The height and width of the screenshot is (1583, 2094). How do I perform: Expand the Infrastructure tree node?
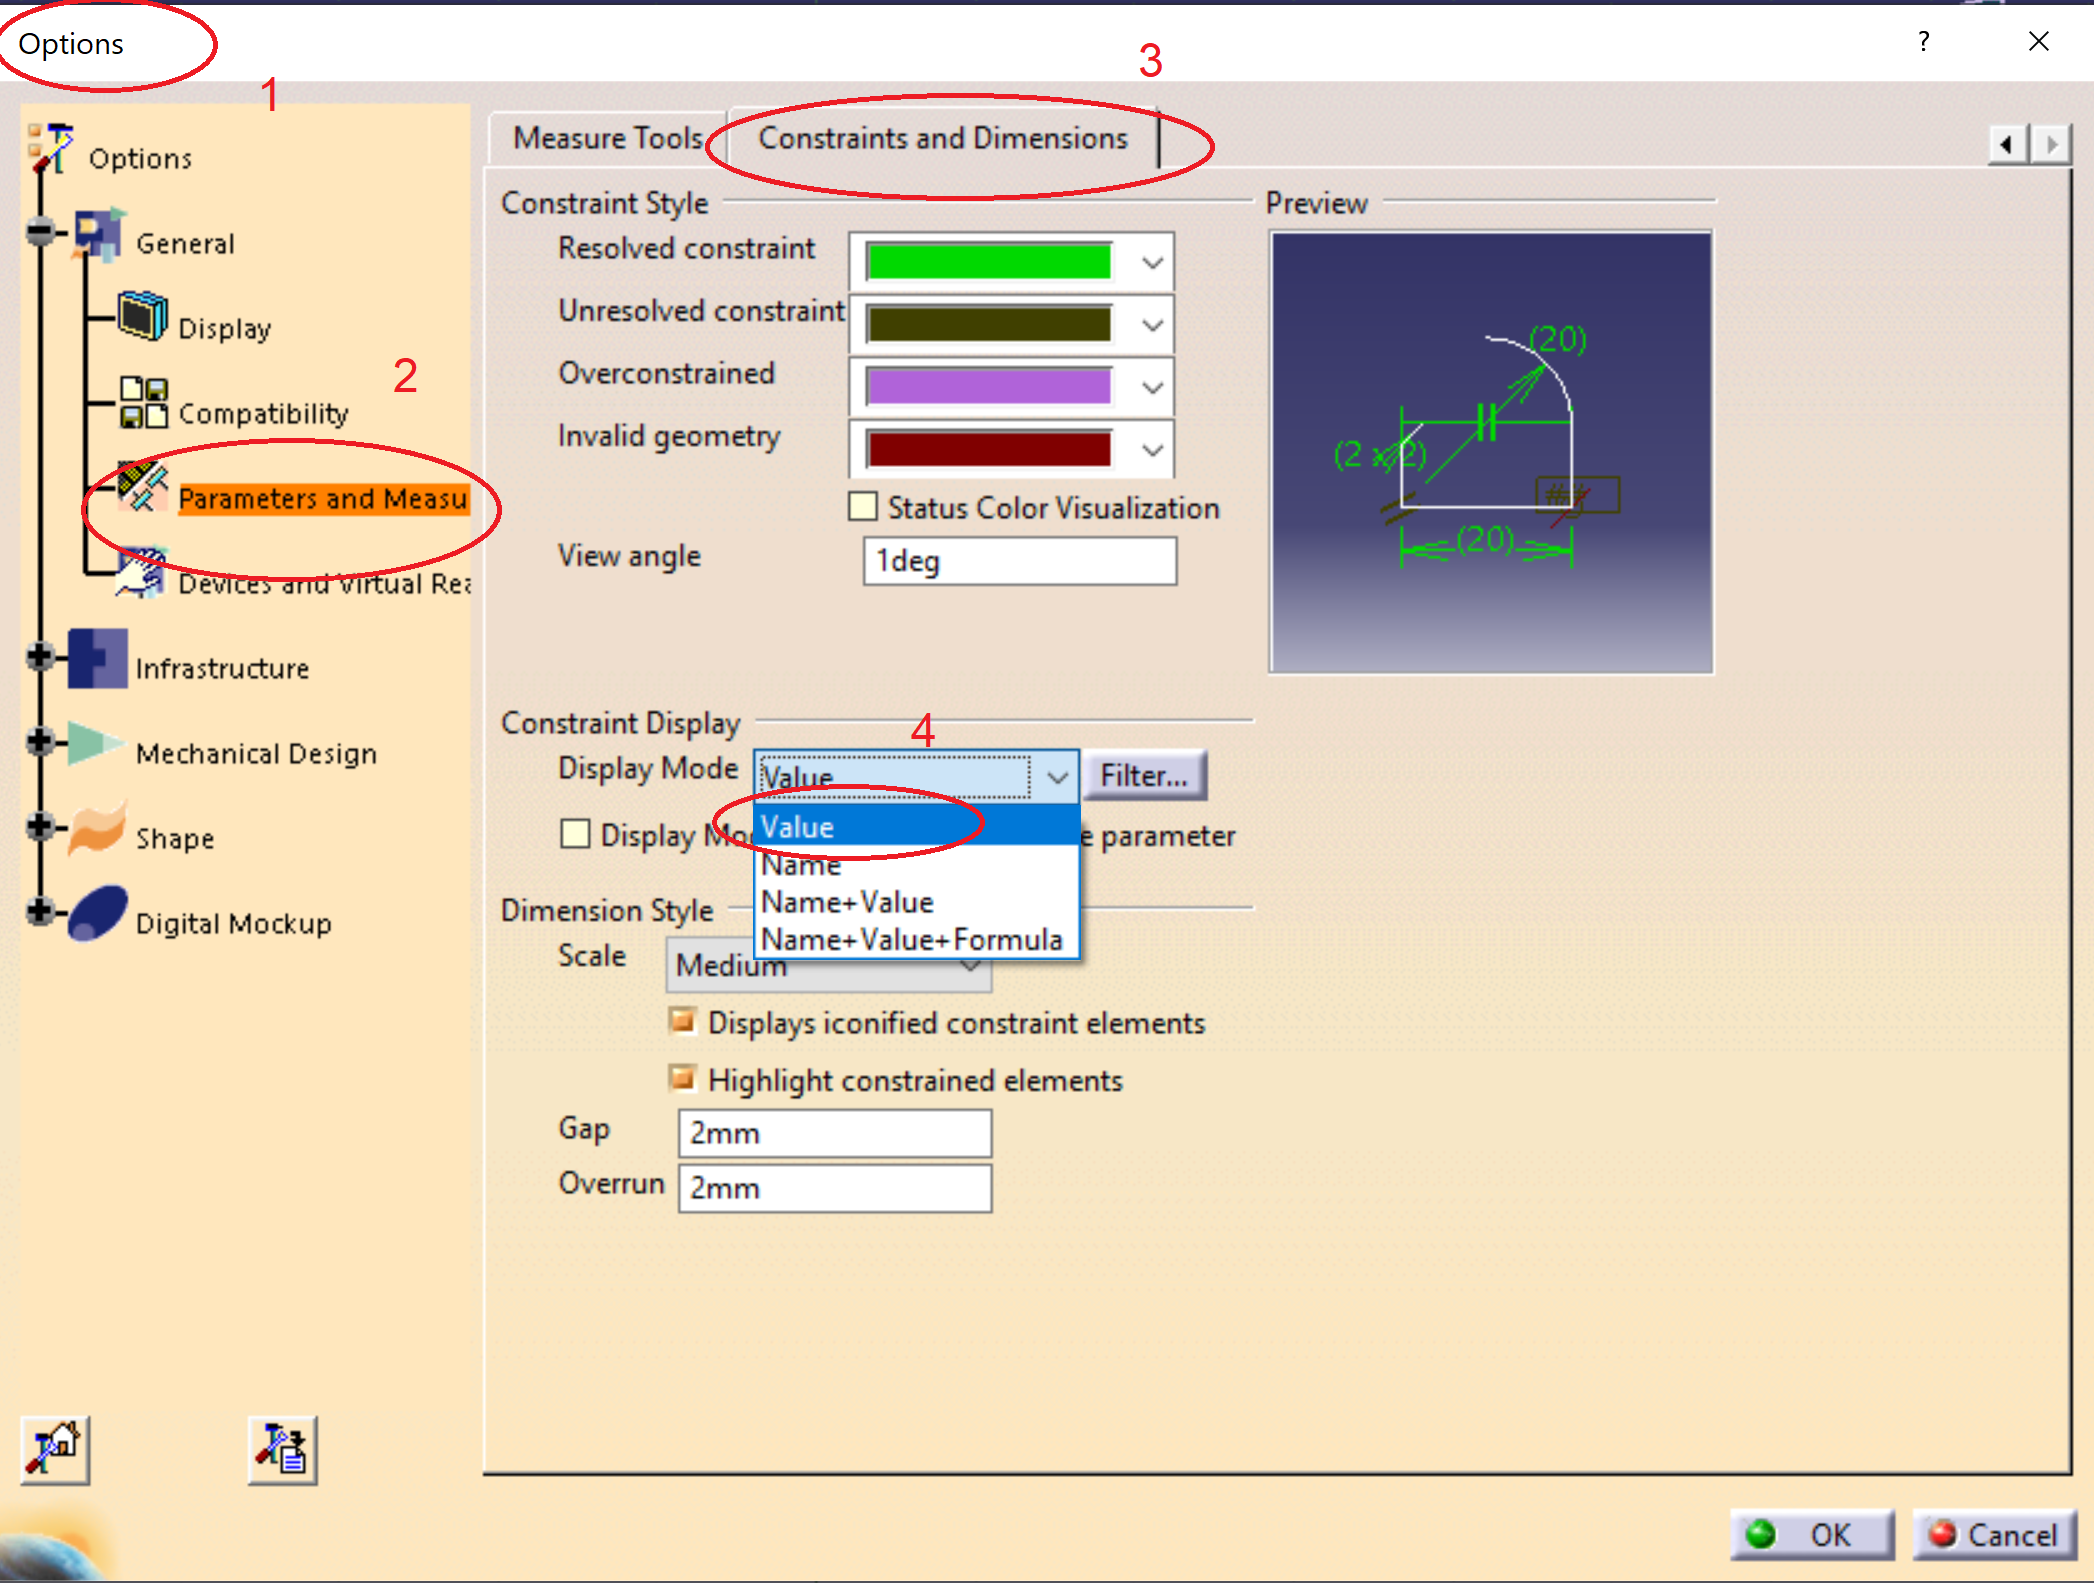pos(40,657)
